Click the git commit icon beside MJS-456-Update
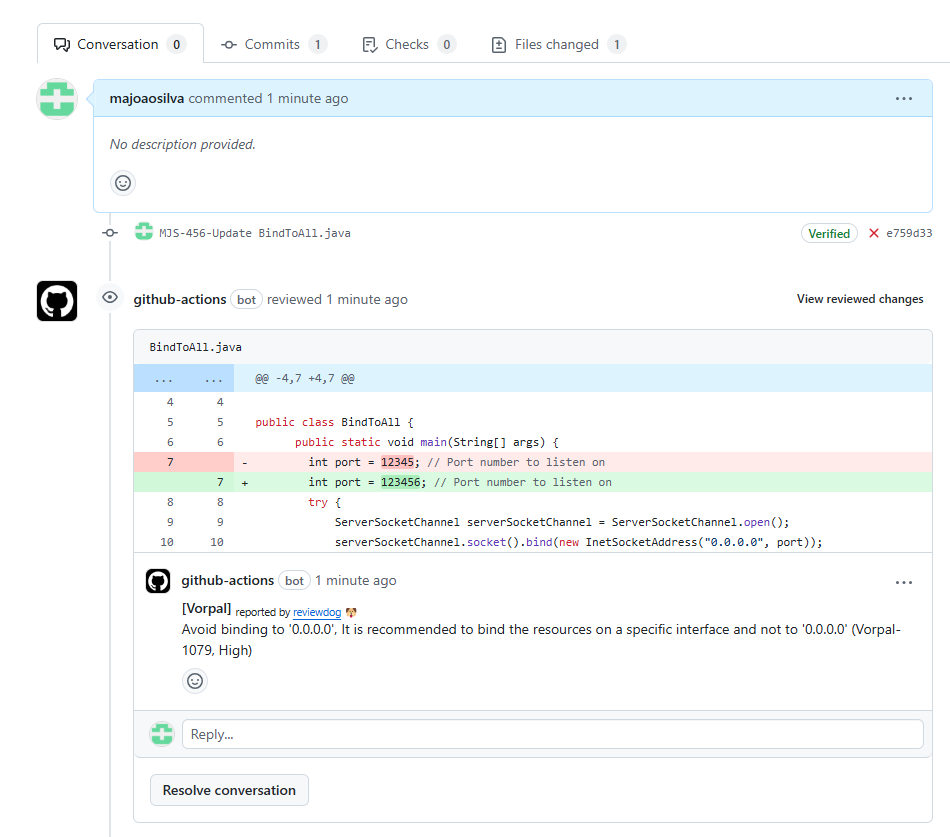Image resolution: width=950 pixels, height=837 pixels. point(110,232)
